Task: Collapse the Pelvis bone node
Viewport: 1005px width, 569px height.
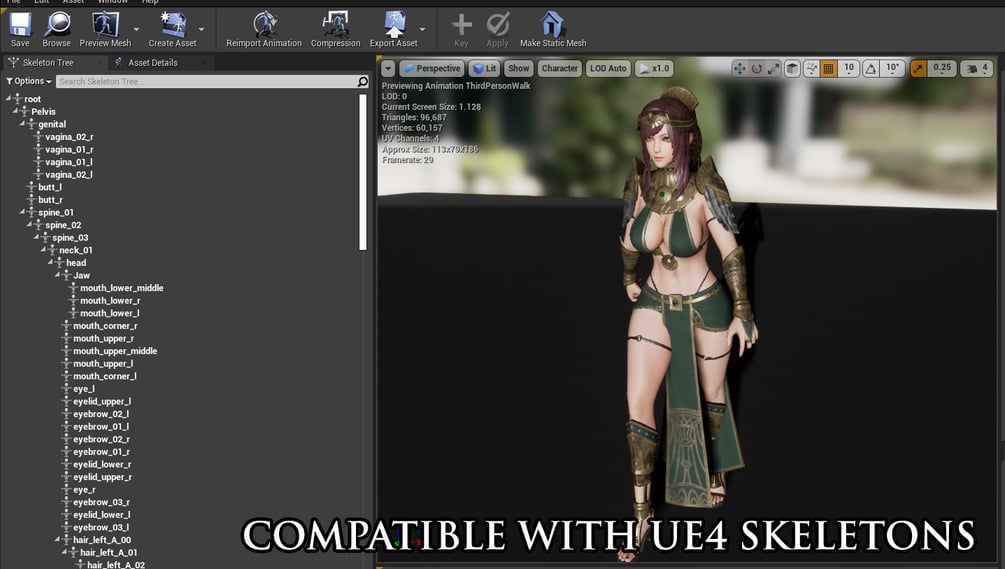Action: point(15,111)
